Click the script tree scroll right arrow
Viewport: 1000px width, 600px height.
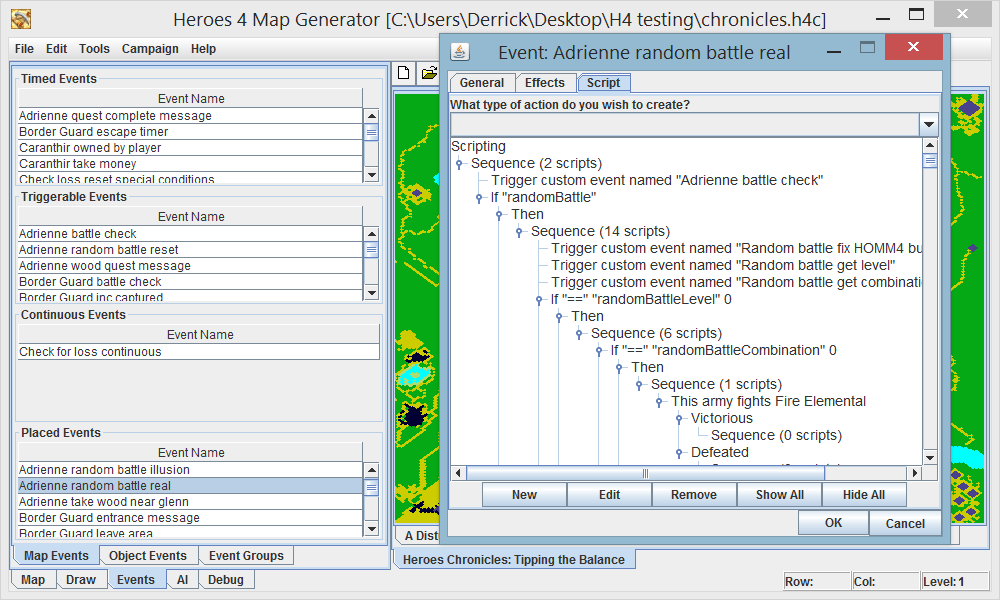click(x=915, y=473)
